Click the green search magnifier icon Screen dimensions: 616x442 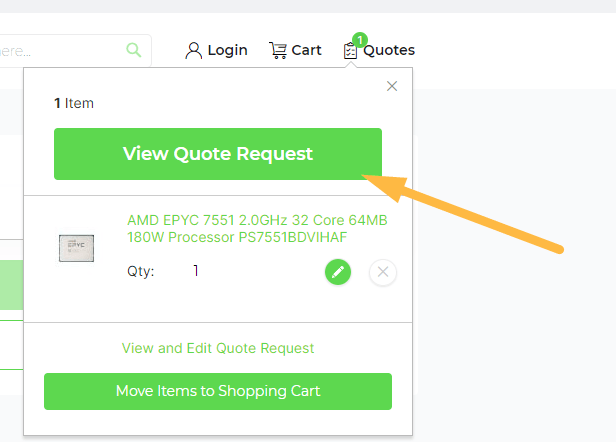tap(134, 50)
